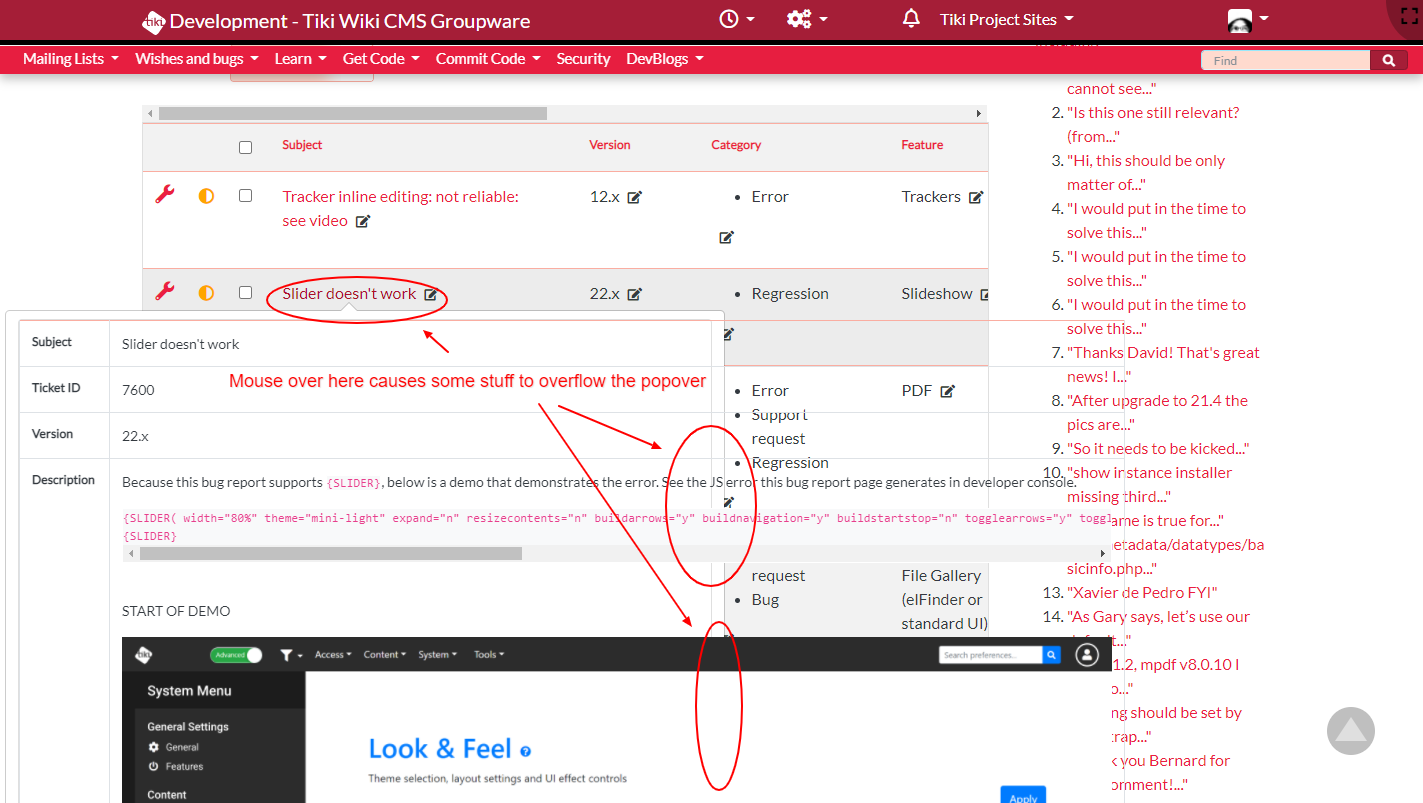Click the orange half-circle icon on the Slider doesn't work row

[x=206, y=293]
